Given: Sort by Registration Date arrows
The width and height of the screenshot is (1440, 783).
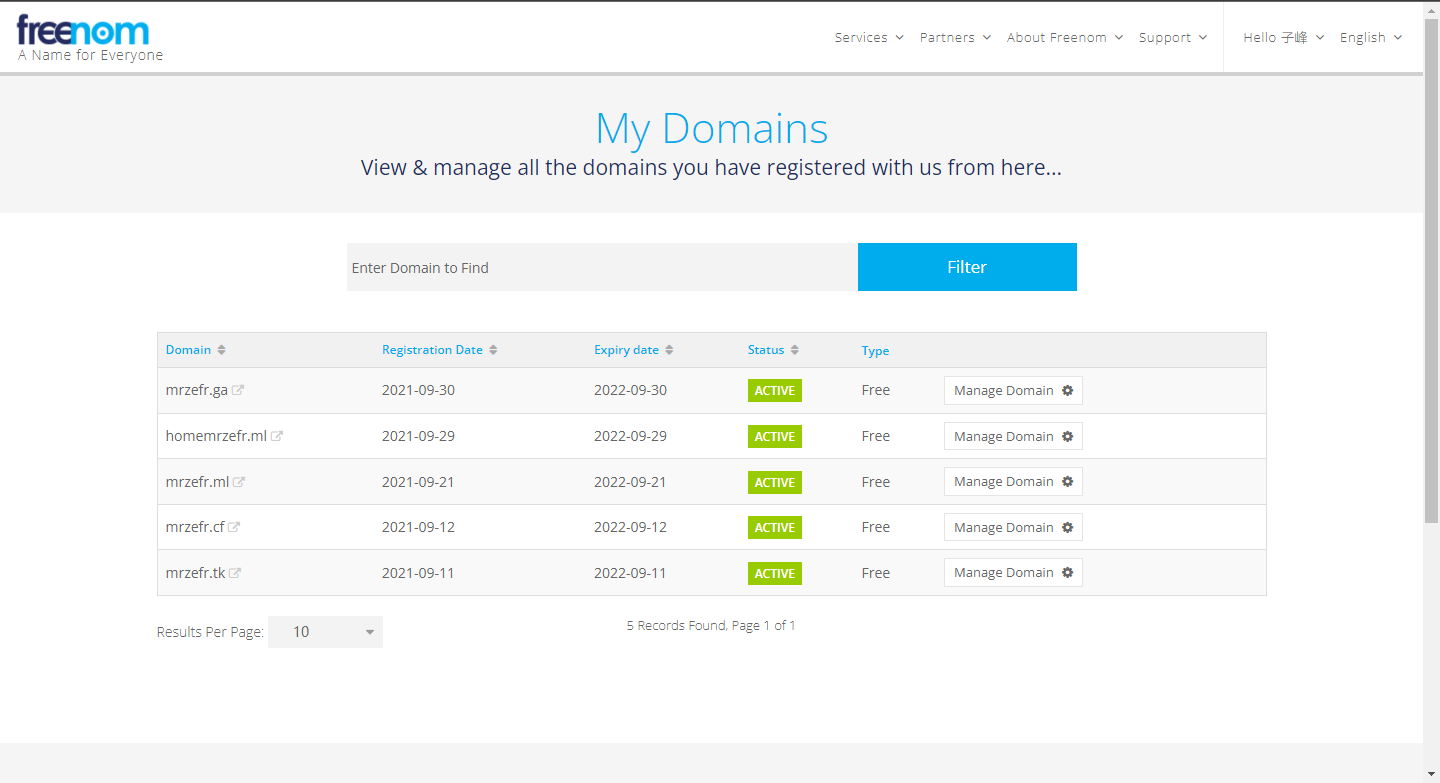Looking at the screenshot, I should pyautogui.click(x=493, y=350).
